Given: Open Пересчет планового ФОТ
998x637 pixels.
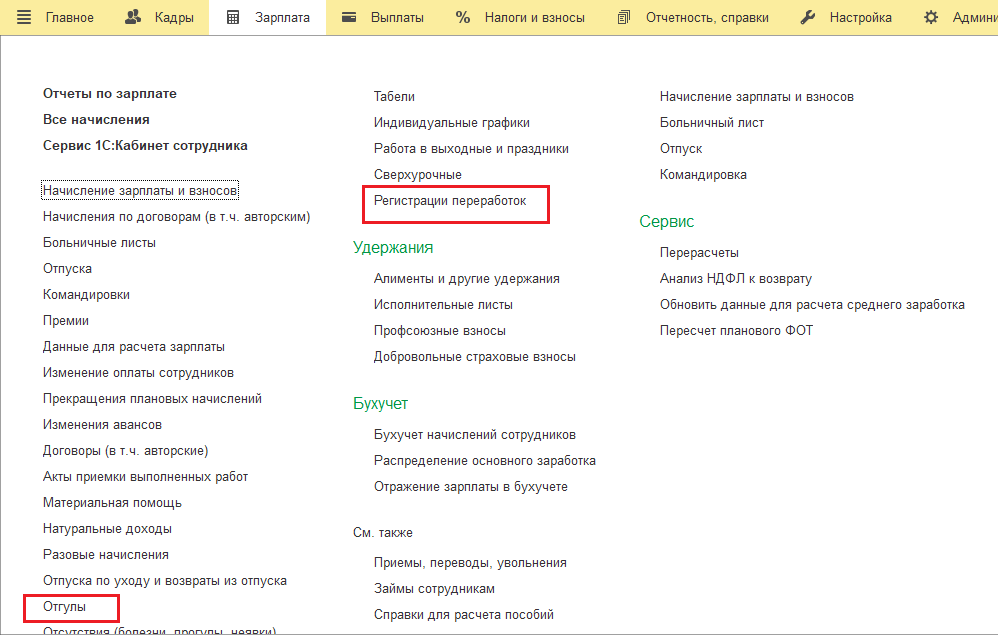Looking at the screenshot, I should (736, 331).
